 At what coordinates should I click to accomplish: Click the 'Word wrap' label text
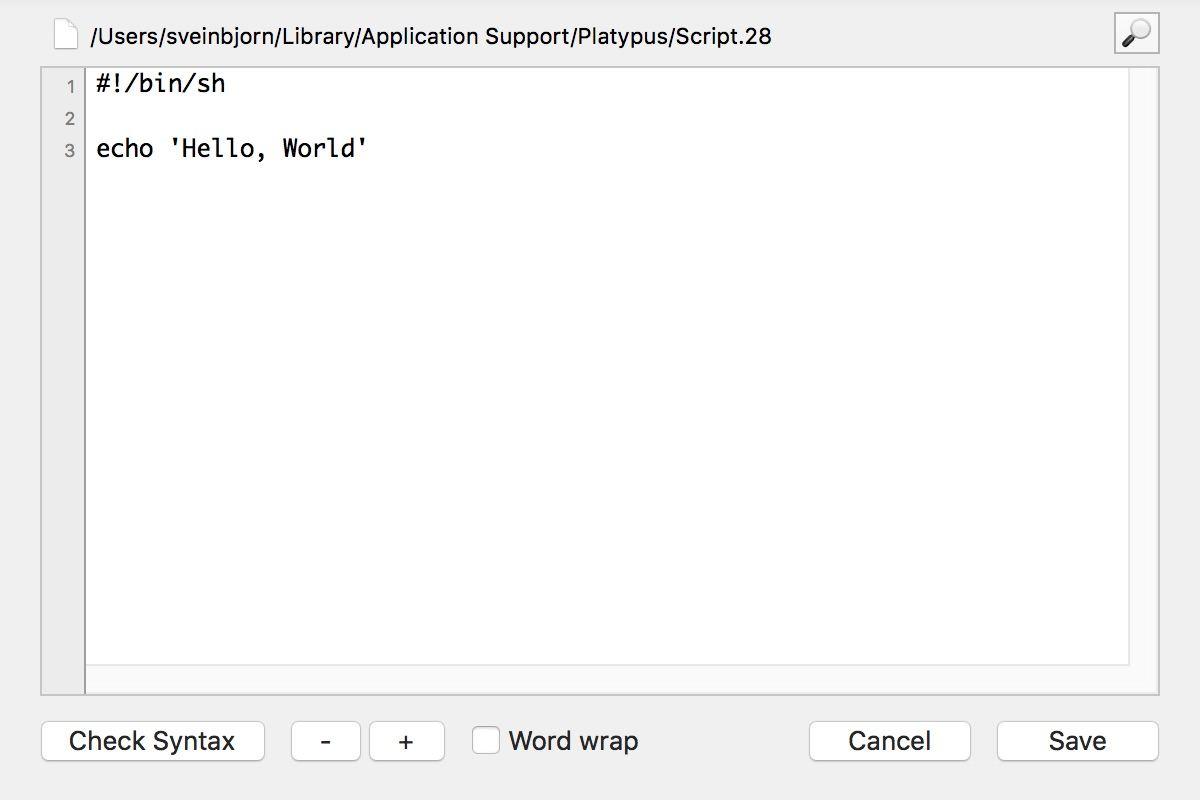(x=573, y=741)
